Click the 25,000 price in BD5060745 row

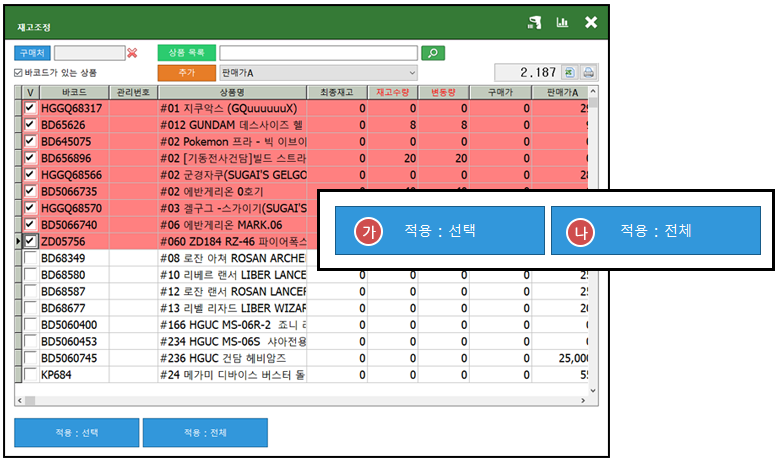(573, 358)
